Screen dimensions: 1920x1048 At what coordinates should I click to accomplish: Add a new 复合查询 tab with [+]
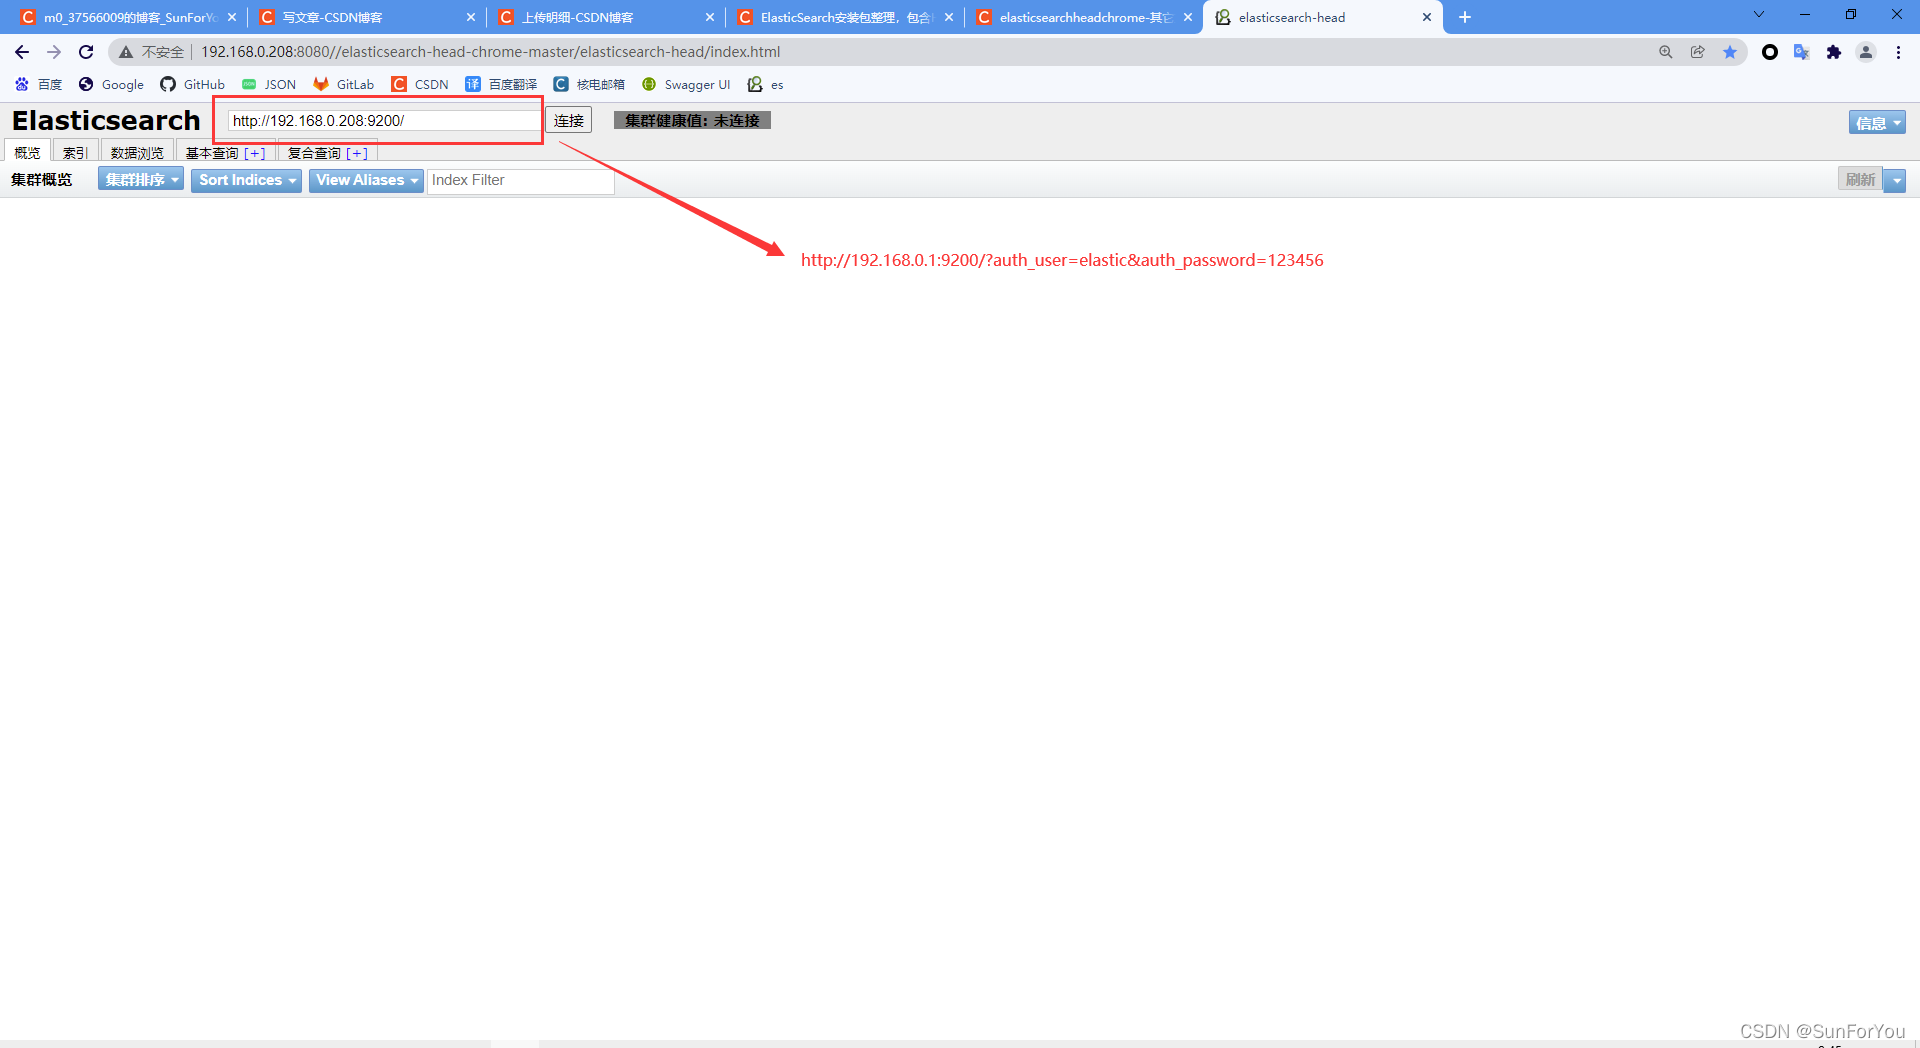(357, 153)
